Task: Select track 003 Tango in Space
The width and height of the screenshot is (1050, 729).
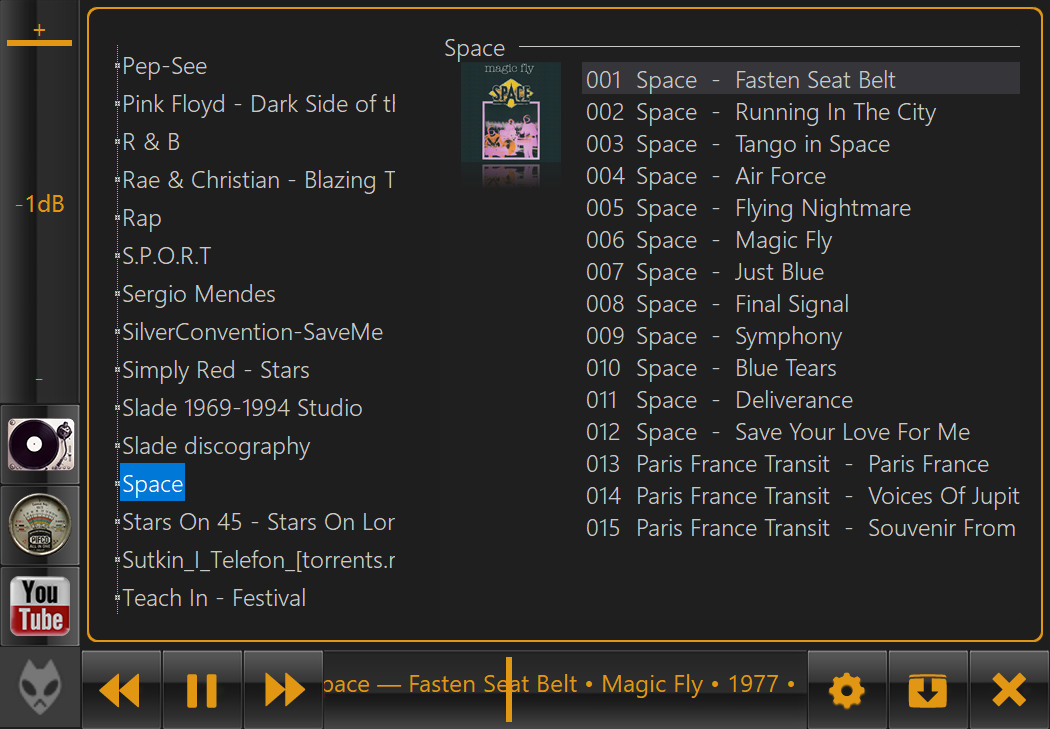Action: pos(812,144)
